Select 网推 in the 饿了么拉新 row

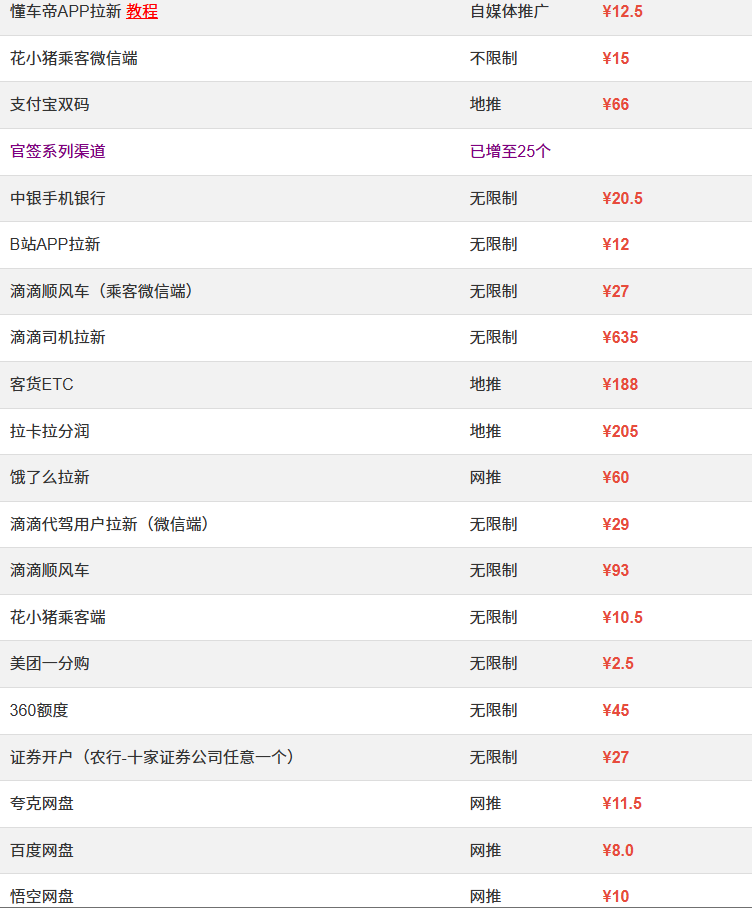[x=485, y=478]
